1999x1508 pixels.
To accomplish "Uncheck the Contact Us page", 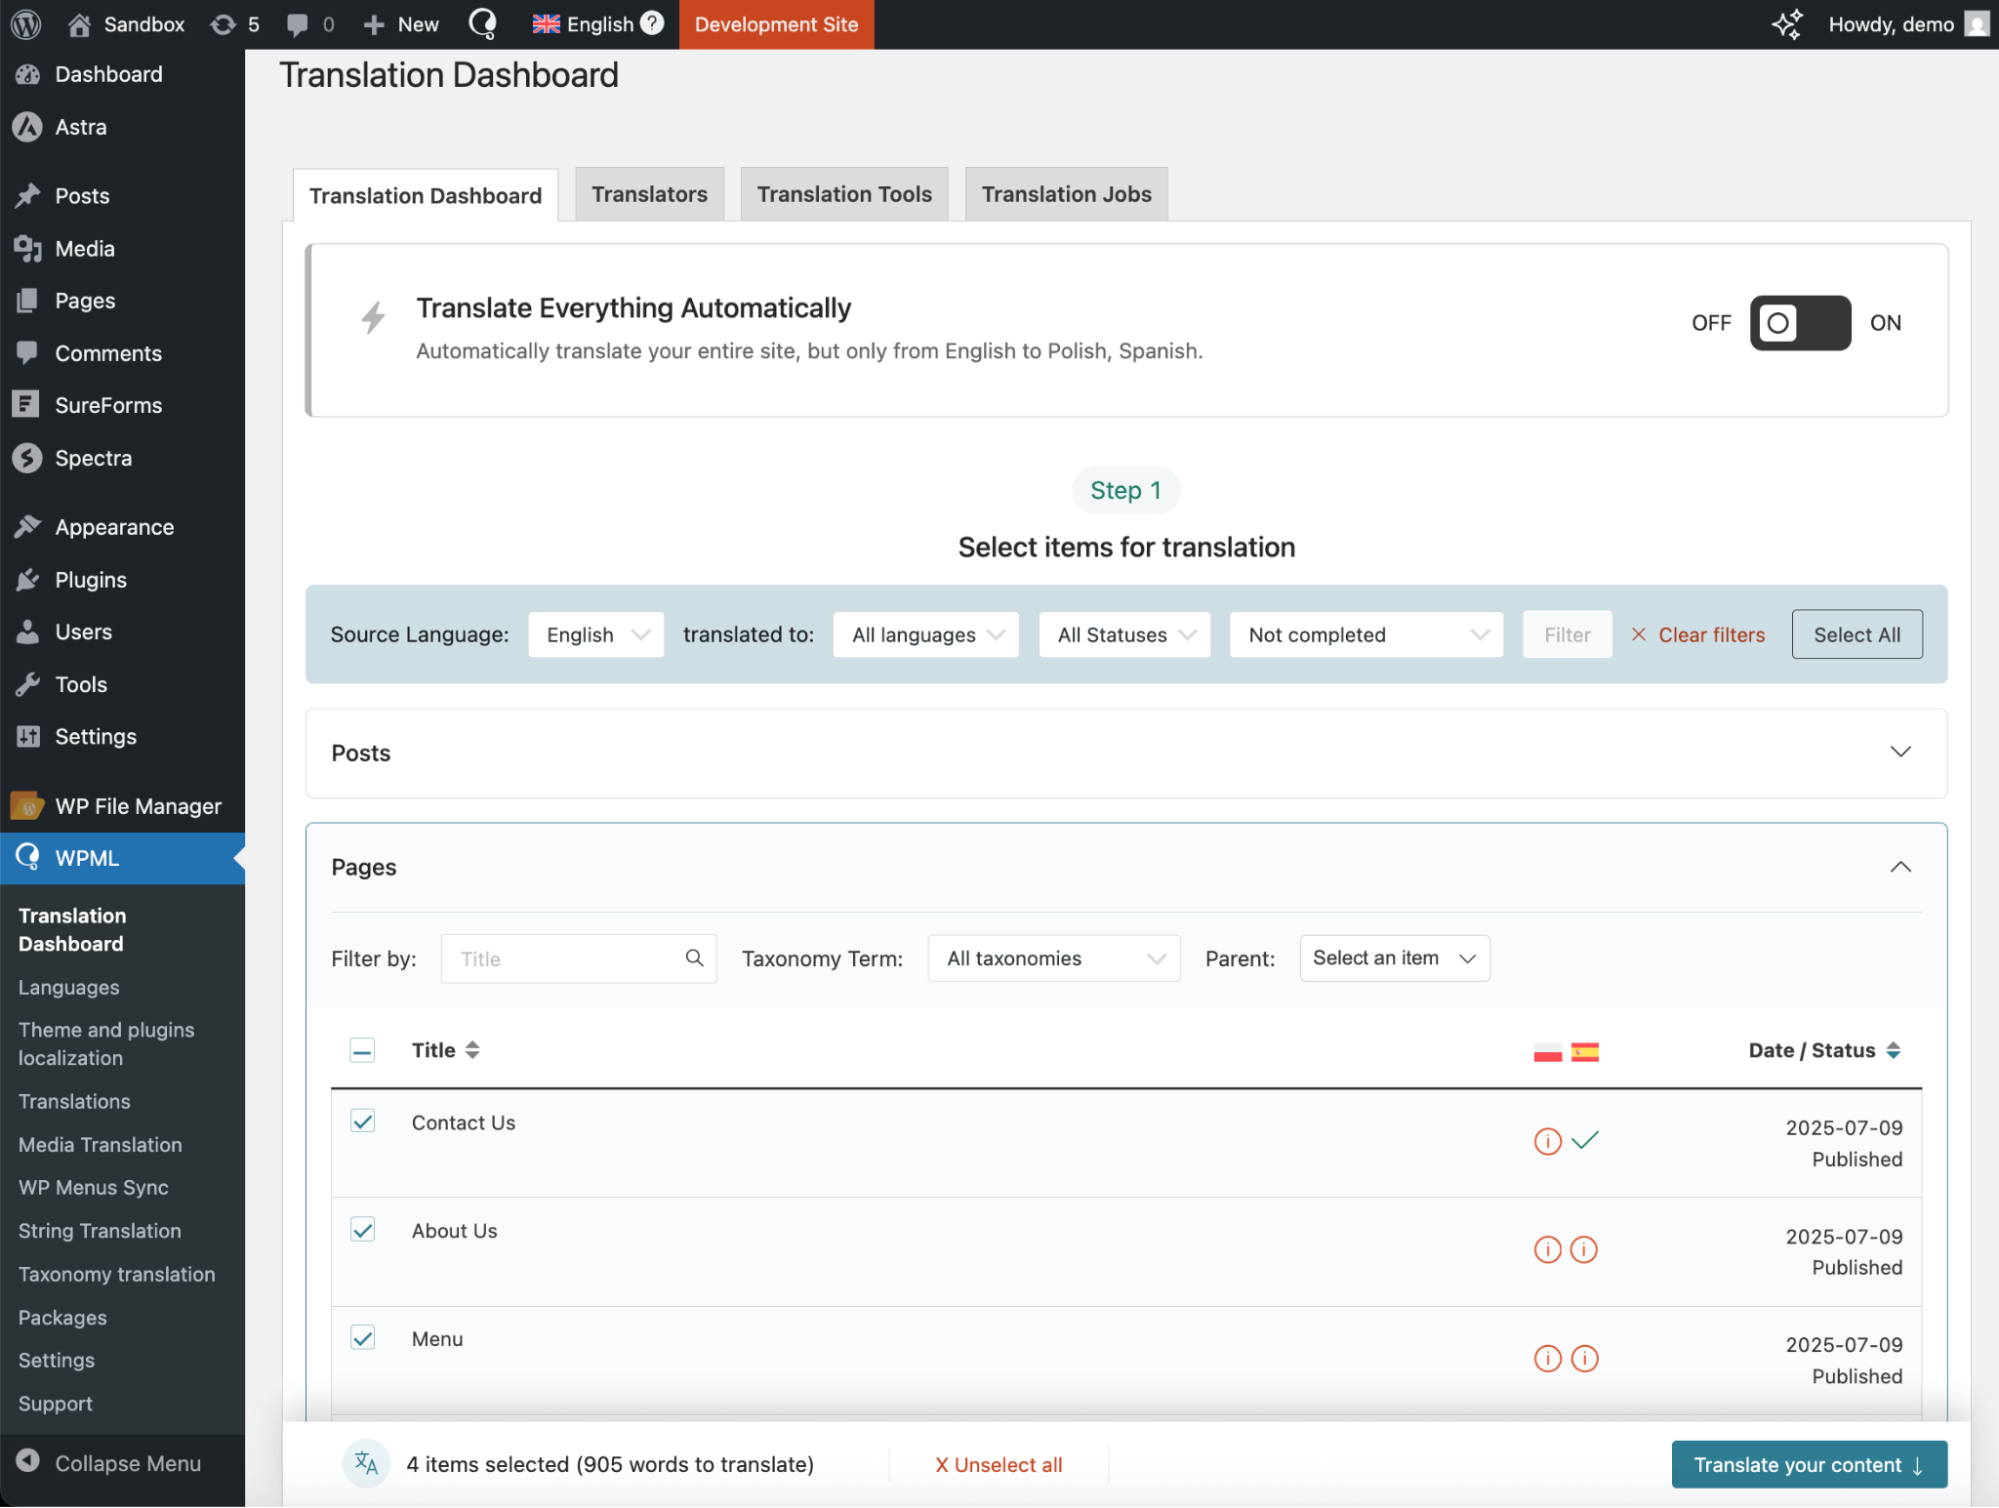I will pos(362,1121).
